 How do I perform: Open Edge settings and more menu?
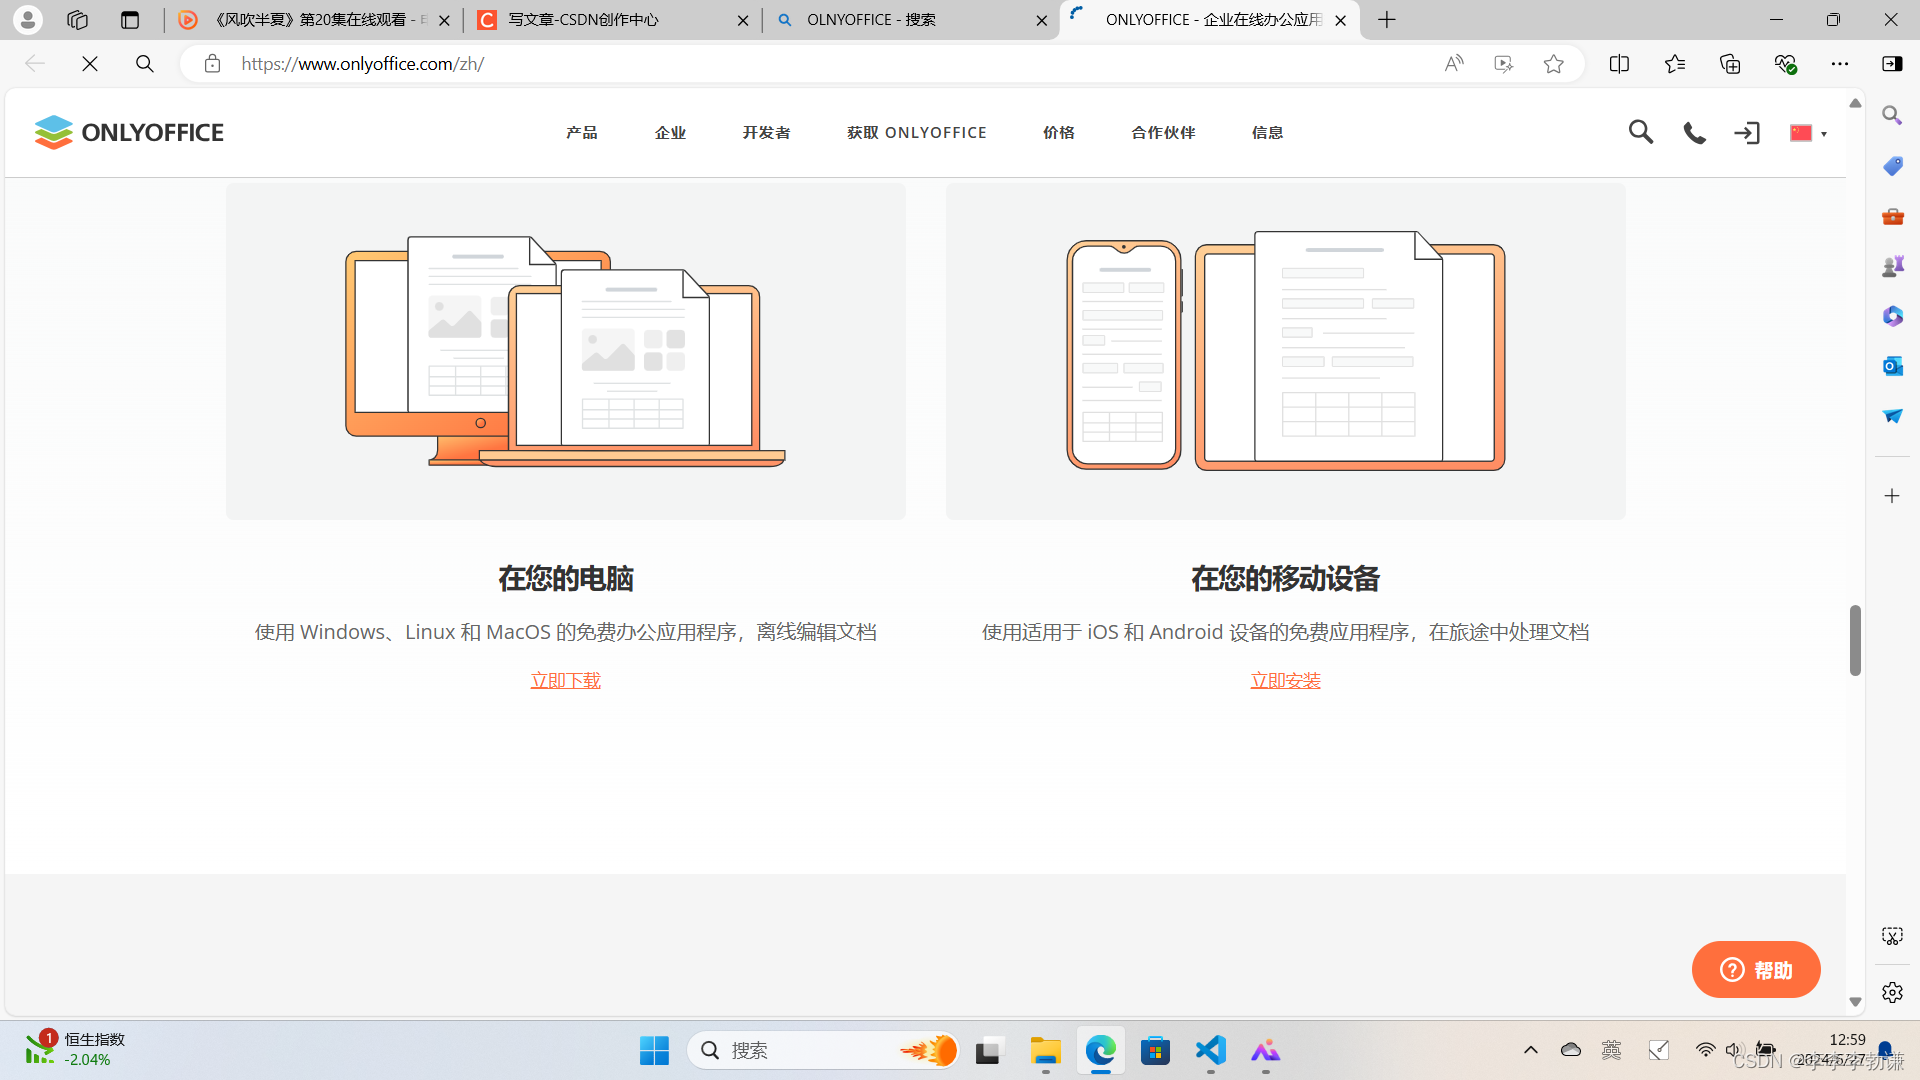pos(1840,64)
